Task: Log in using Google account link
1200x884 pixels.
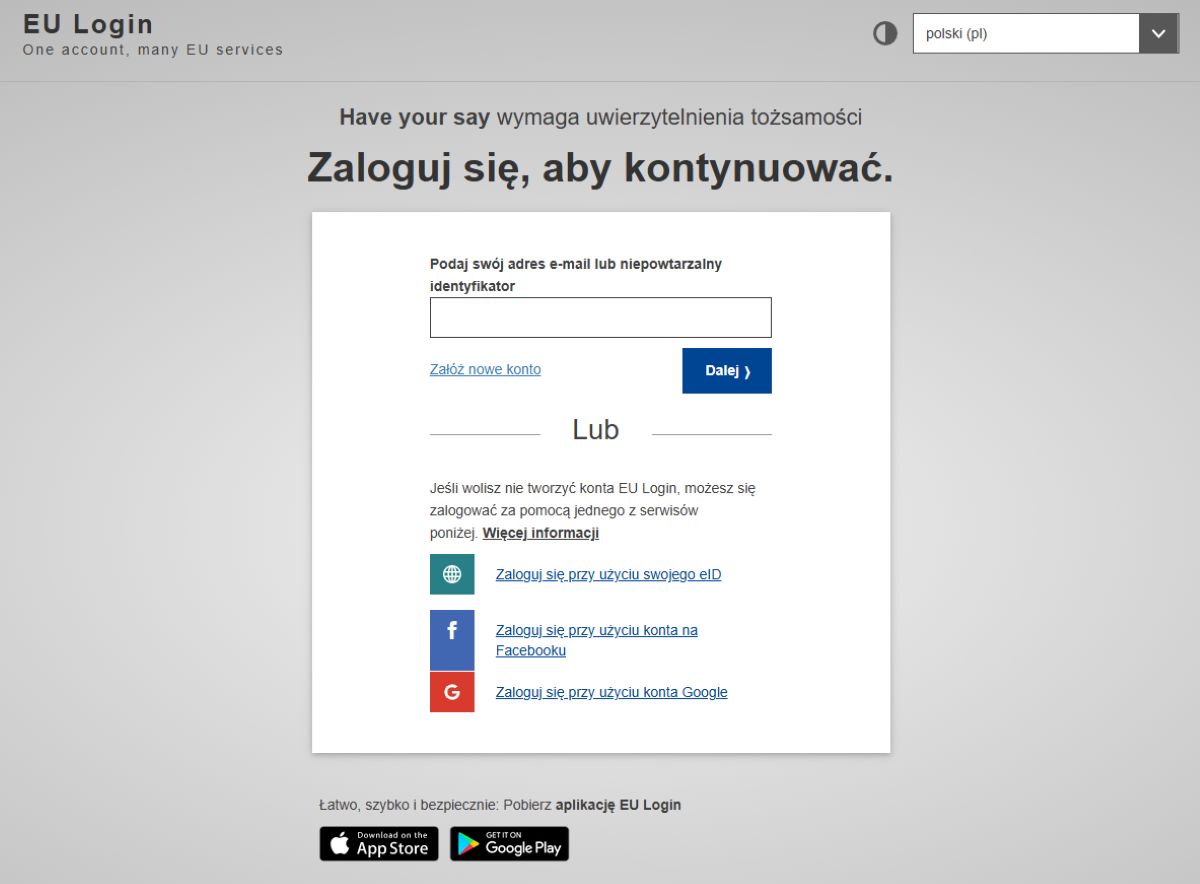Action: click(612, 692)
